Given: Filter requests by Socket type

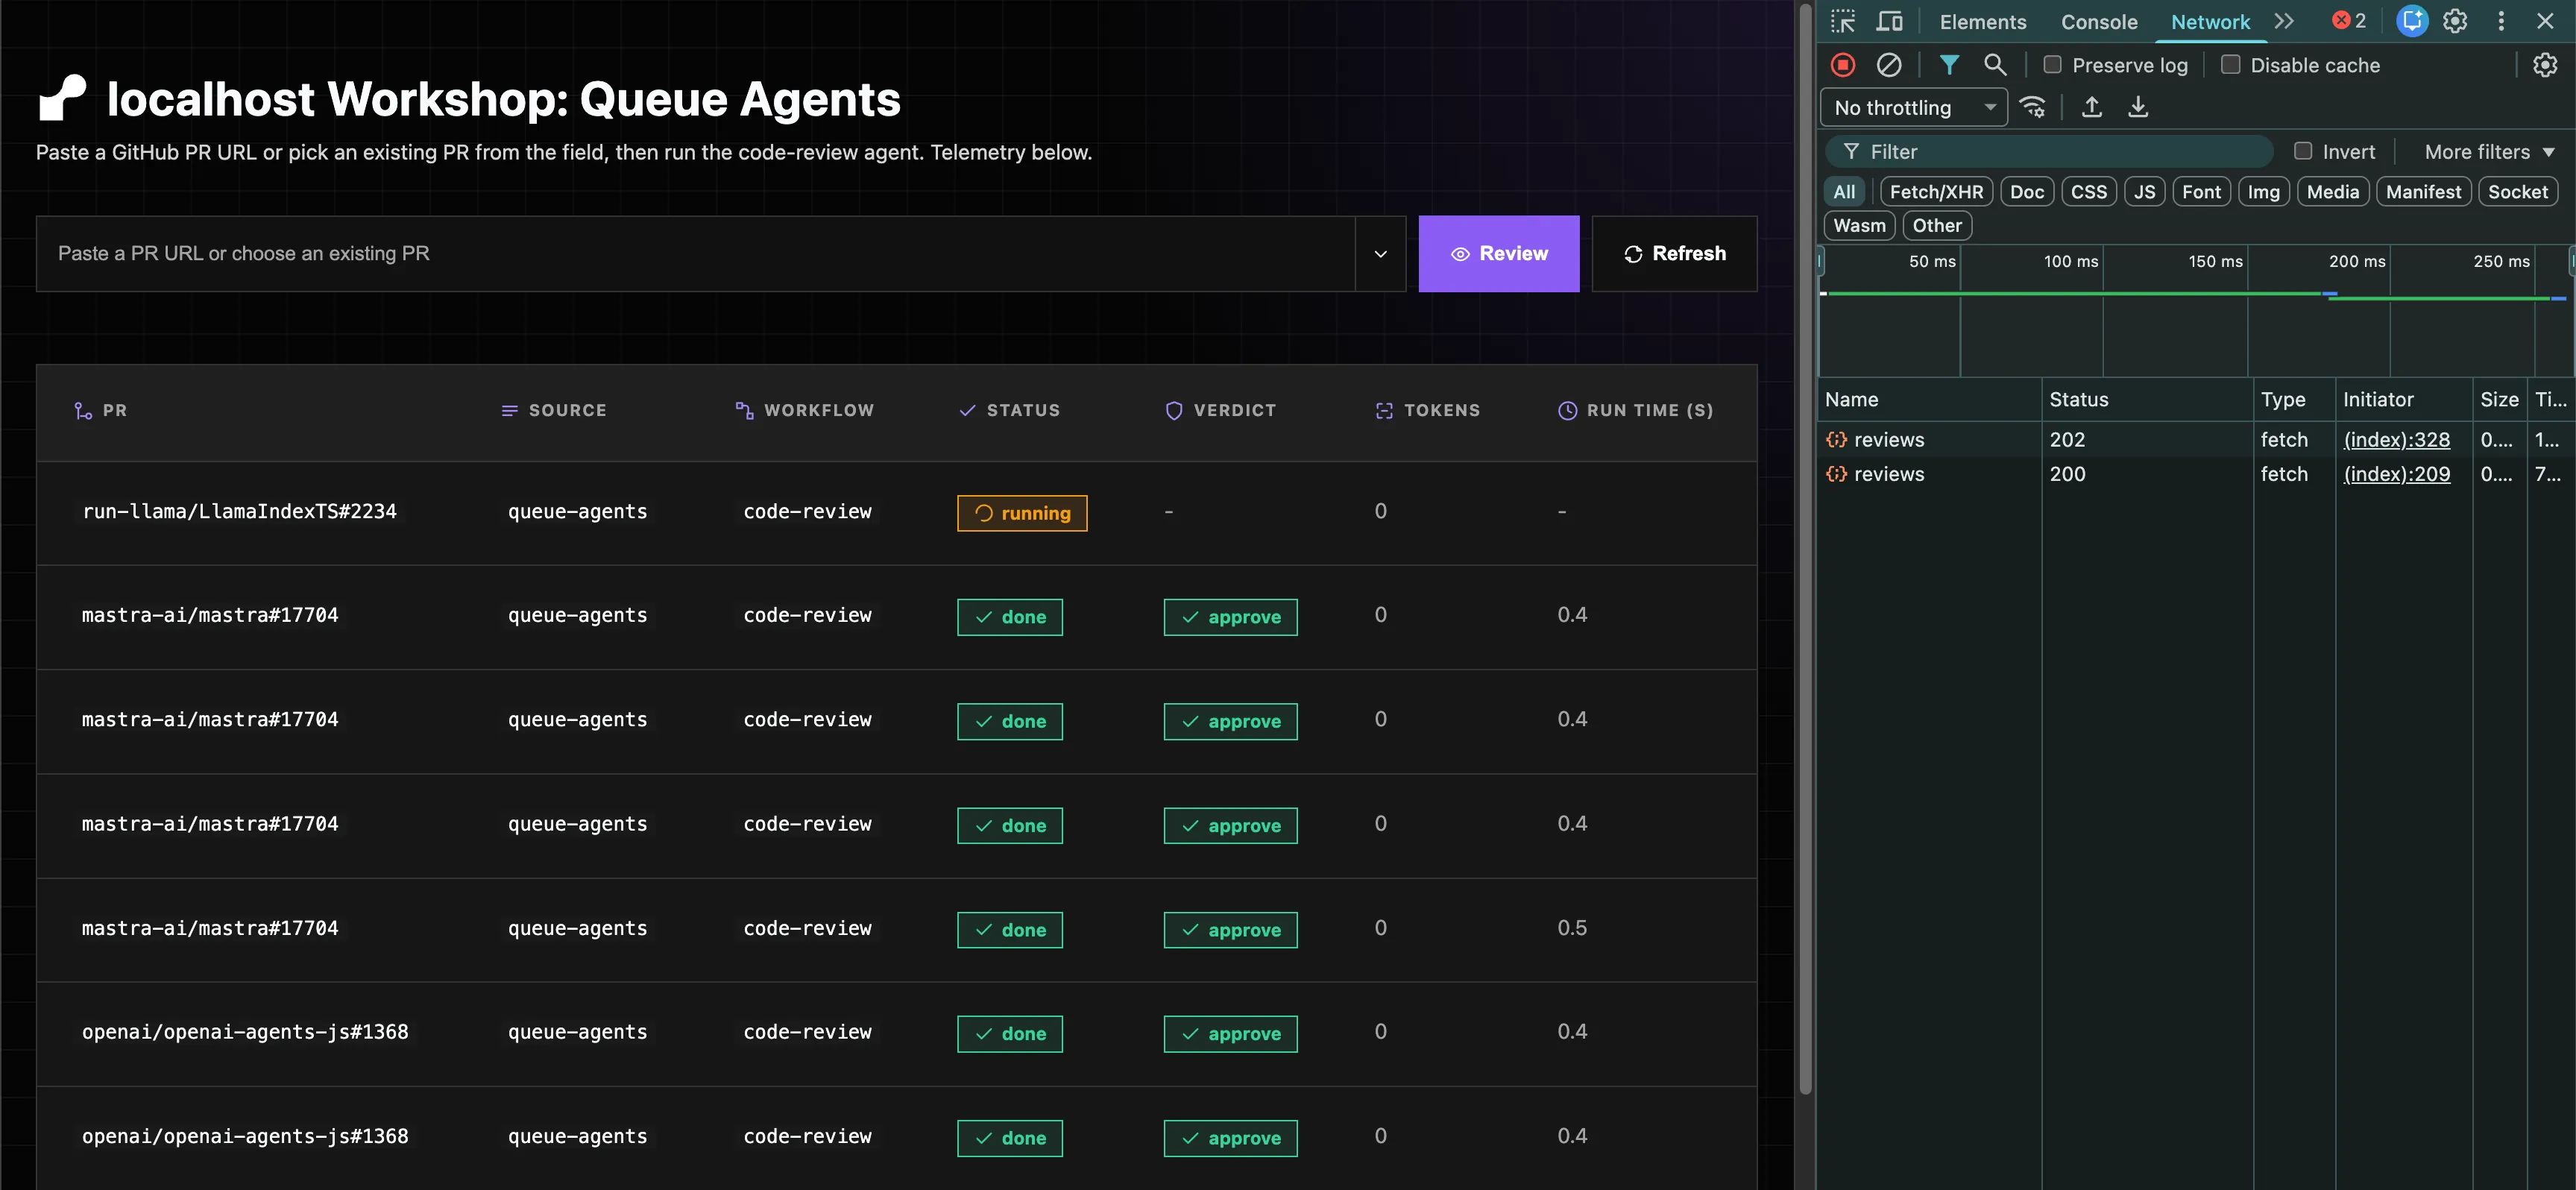Looking at the screenshot, I should click(2517, 192).
